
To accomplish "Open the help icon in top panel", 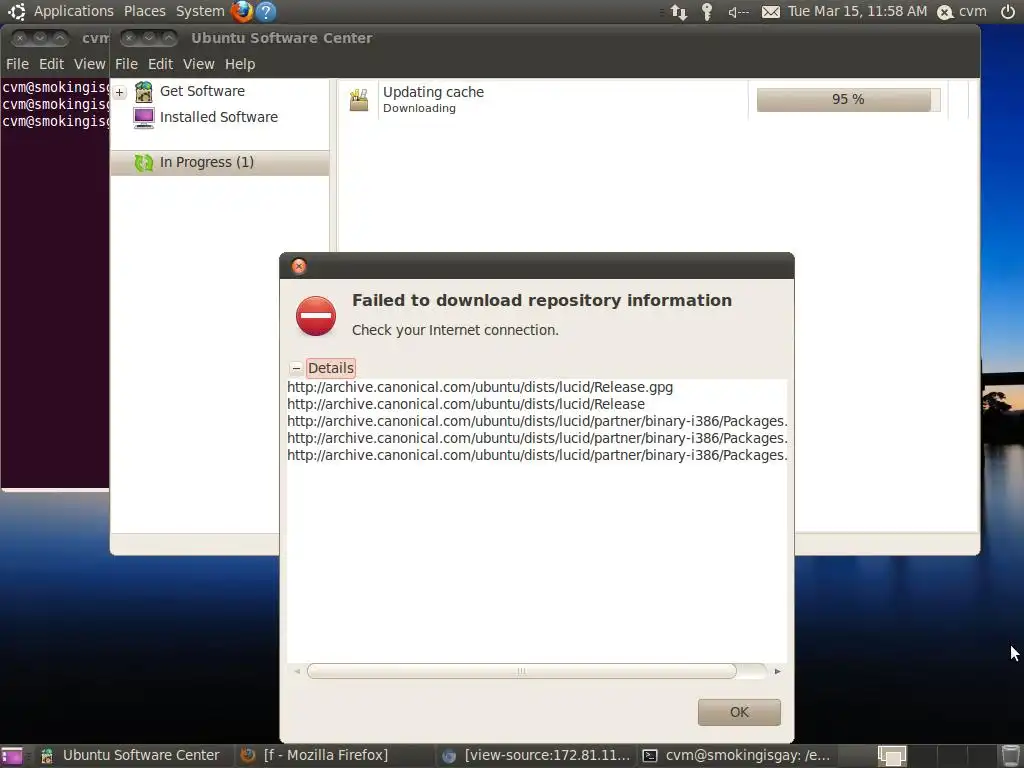I will tap(266, 11).
